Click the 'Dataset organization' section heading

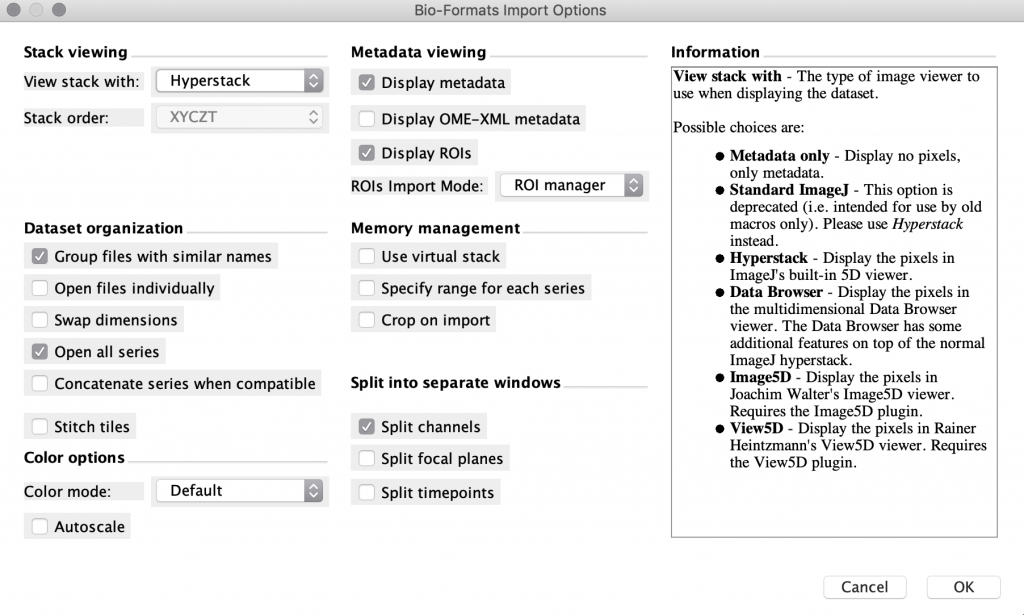click(x=103, y=229)
